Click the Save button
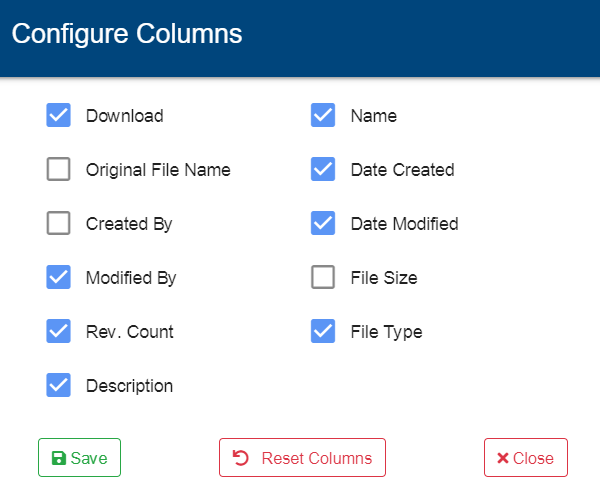Viewport: 600px width, 487px height. [80, 458]
